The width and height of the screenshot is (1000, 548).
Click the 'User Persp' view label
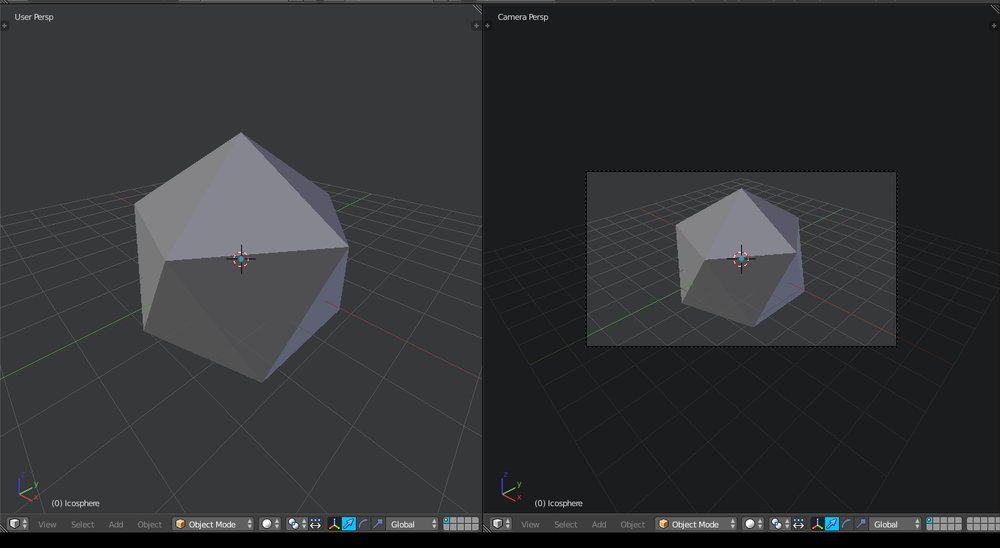tap(34, 17)
